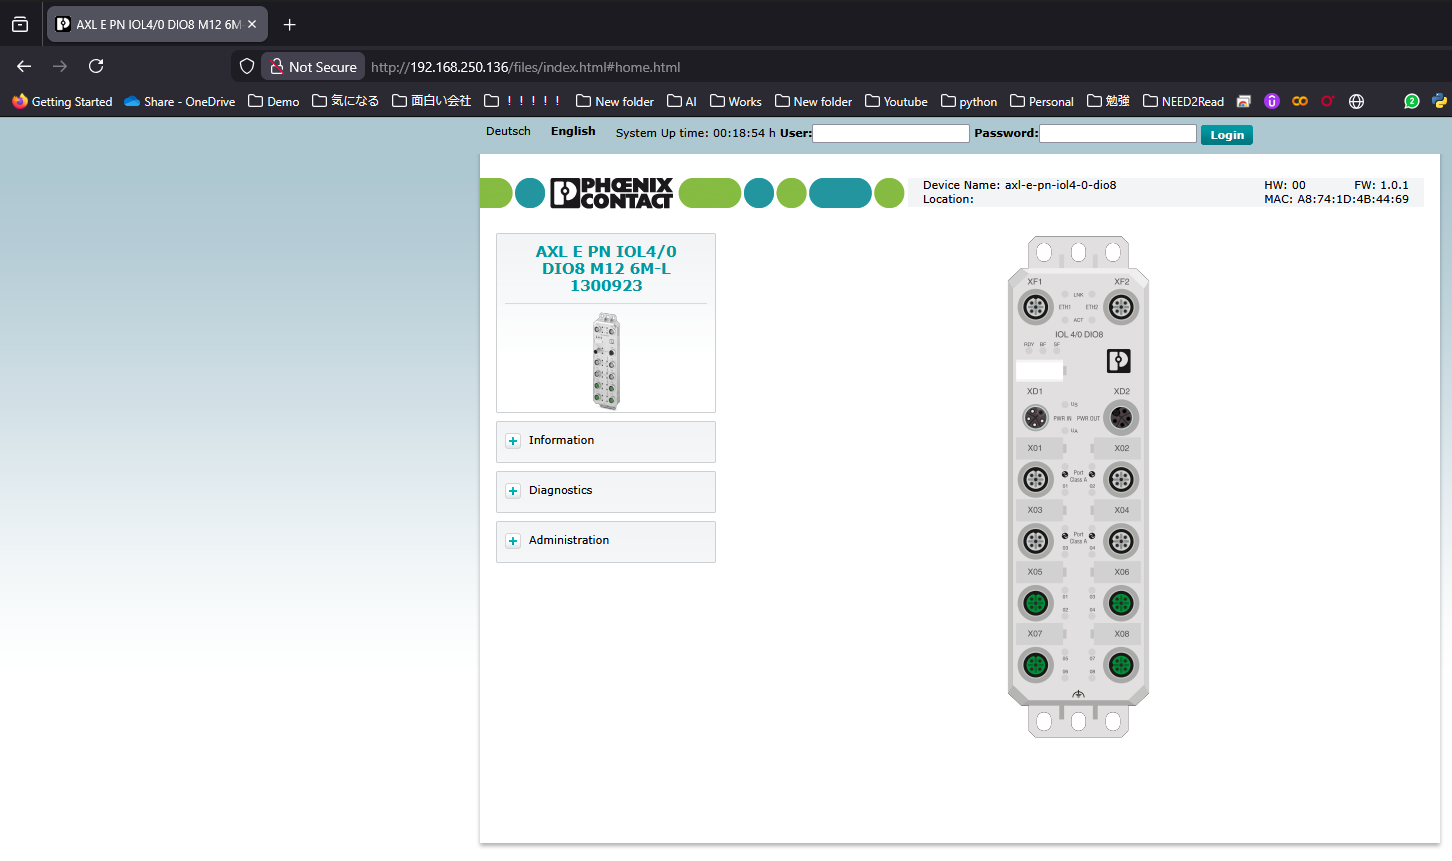1452x861 pixels.
Task: Switch language to Deutsch
Action: pyautogui.click(x=508, y=132)
